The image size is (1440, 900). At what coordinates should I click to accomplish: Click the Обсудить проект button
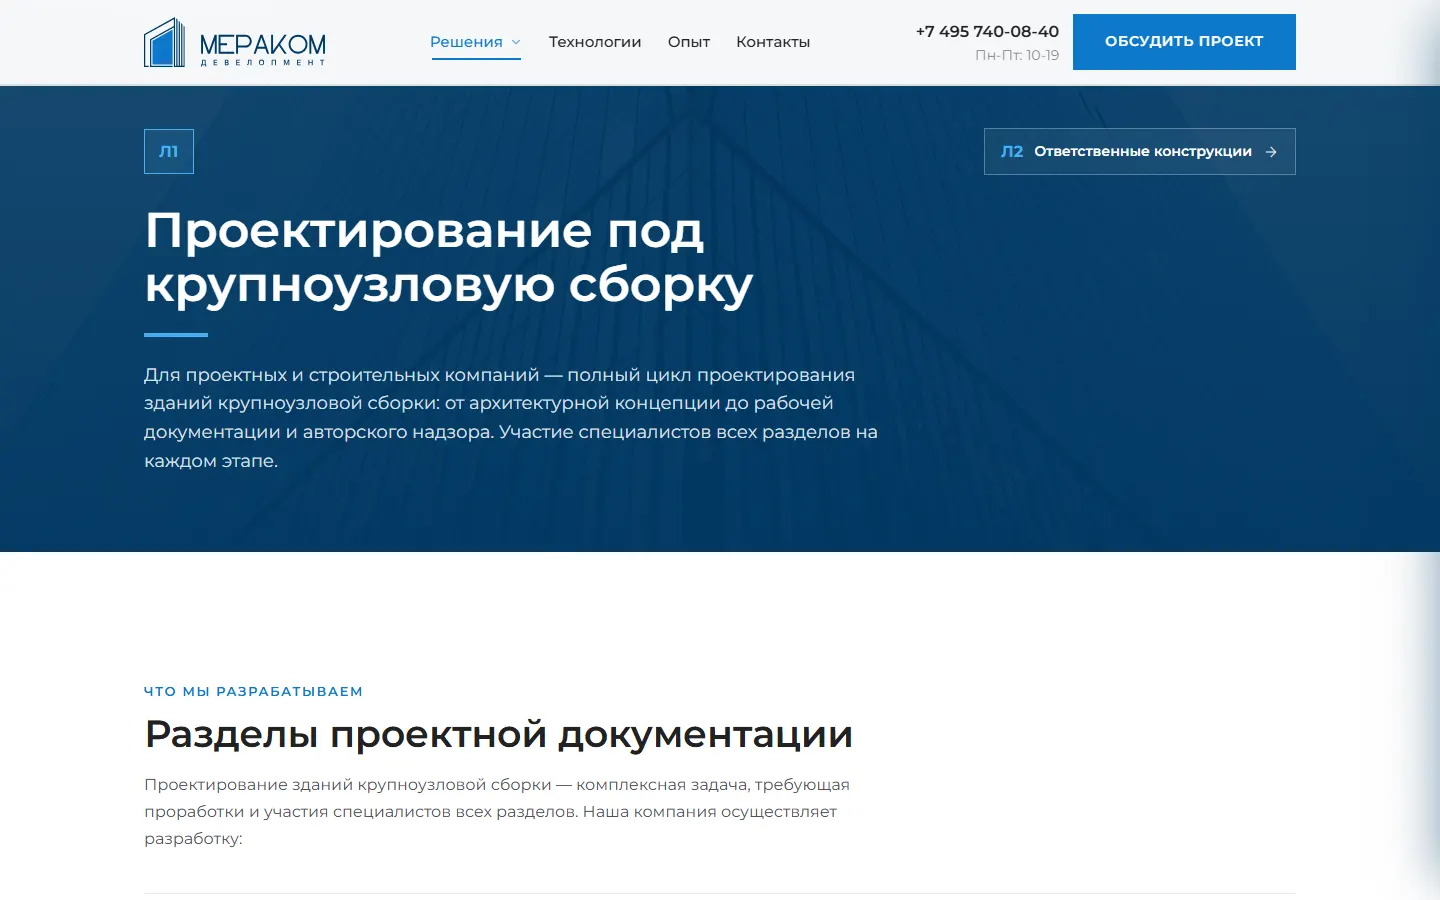click(1184, 42)
